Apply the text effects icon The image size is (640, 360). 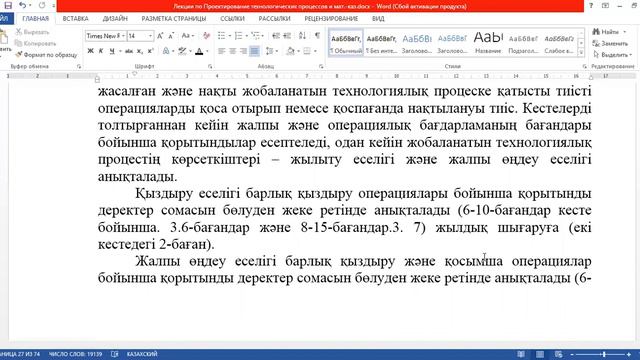(x=166, y=51)
